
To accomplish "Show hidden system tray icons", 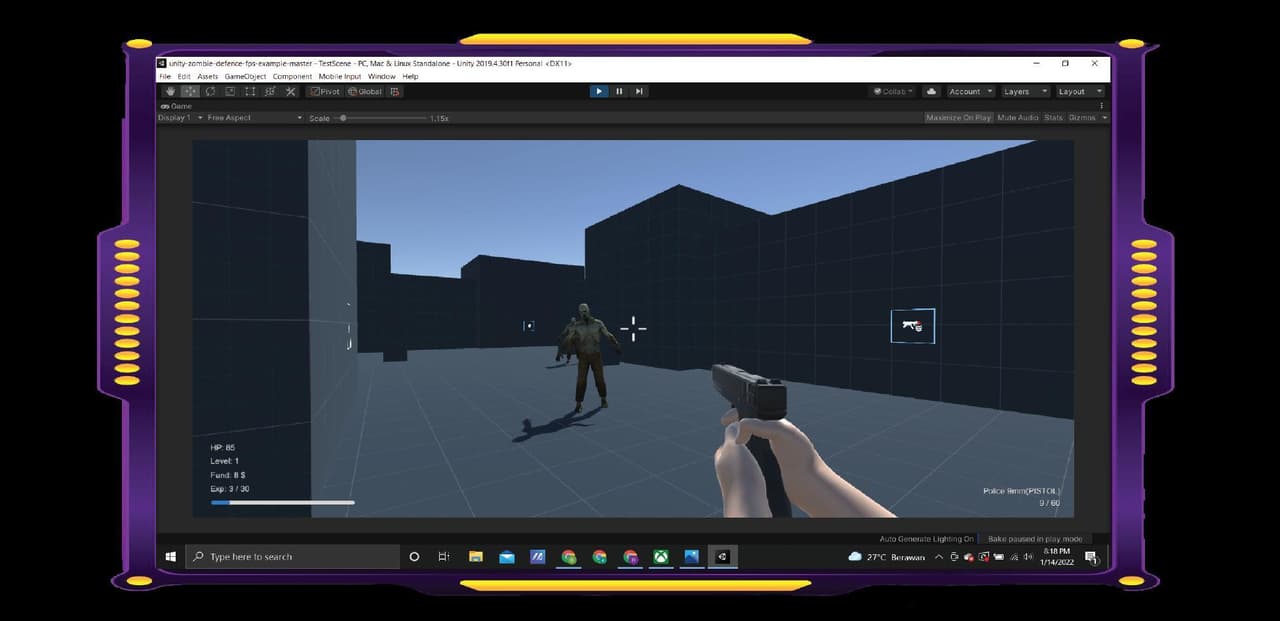I will [939, 557].
